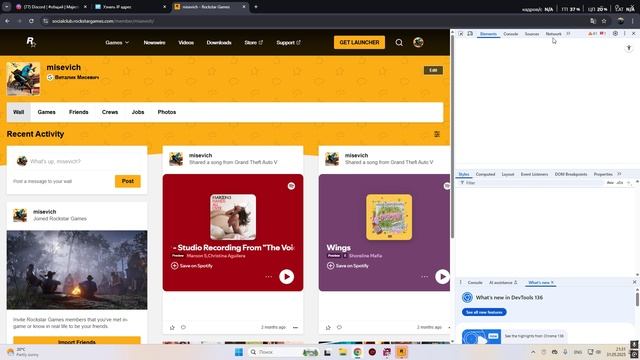Open the Spotify options on the red card
Image resolution: width=640 pixels, height=360 pixels.
[x=268, y=277]
